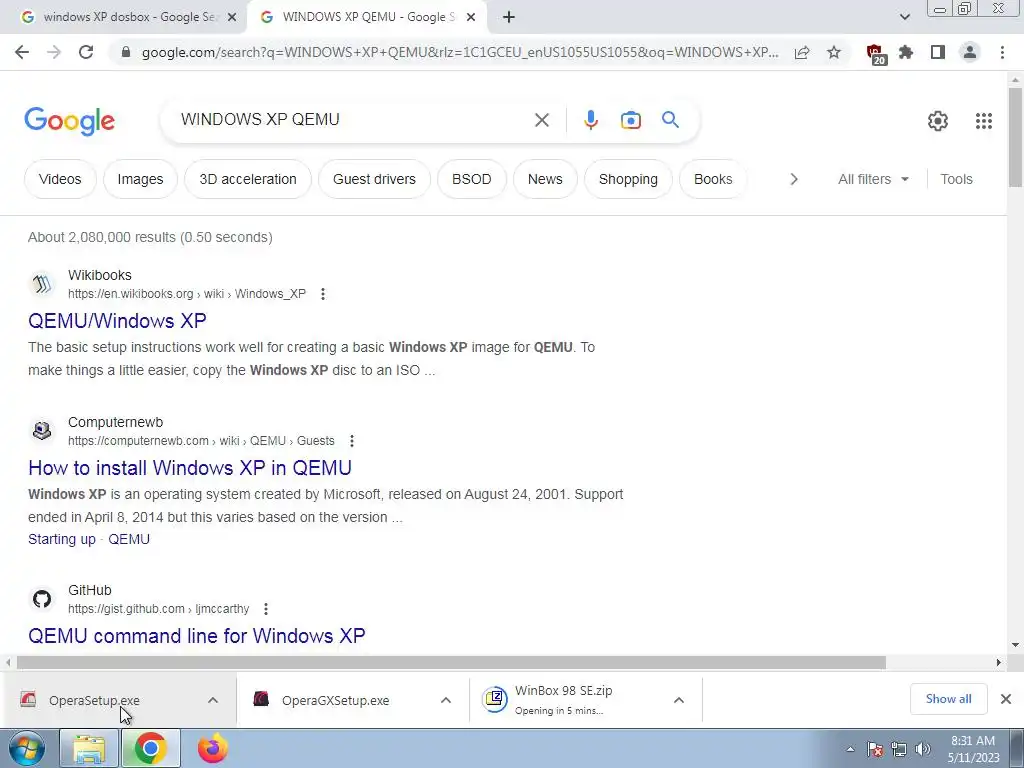Expand WinBox 98 SE.zip download options
1024x768 pixels.
pos(679,700)
